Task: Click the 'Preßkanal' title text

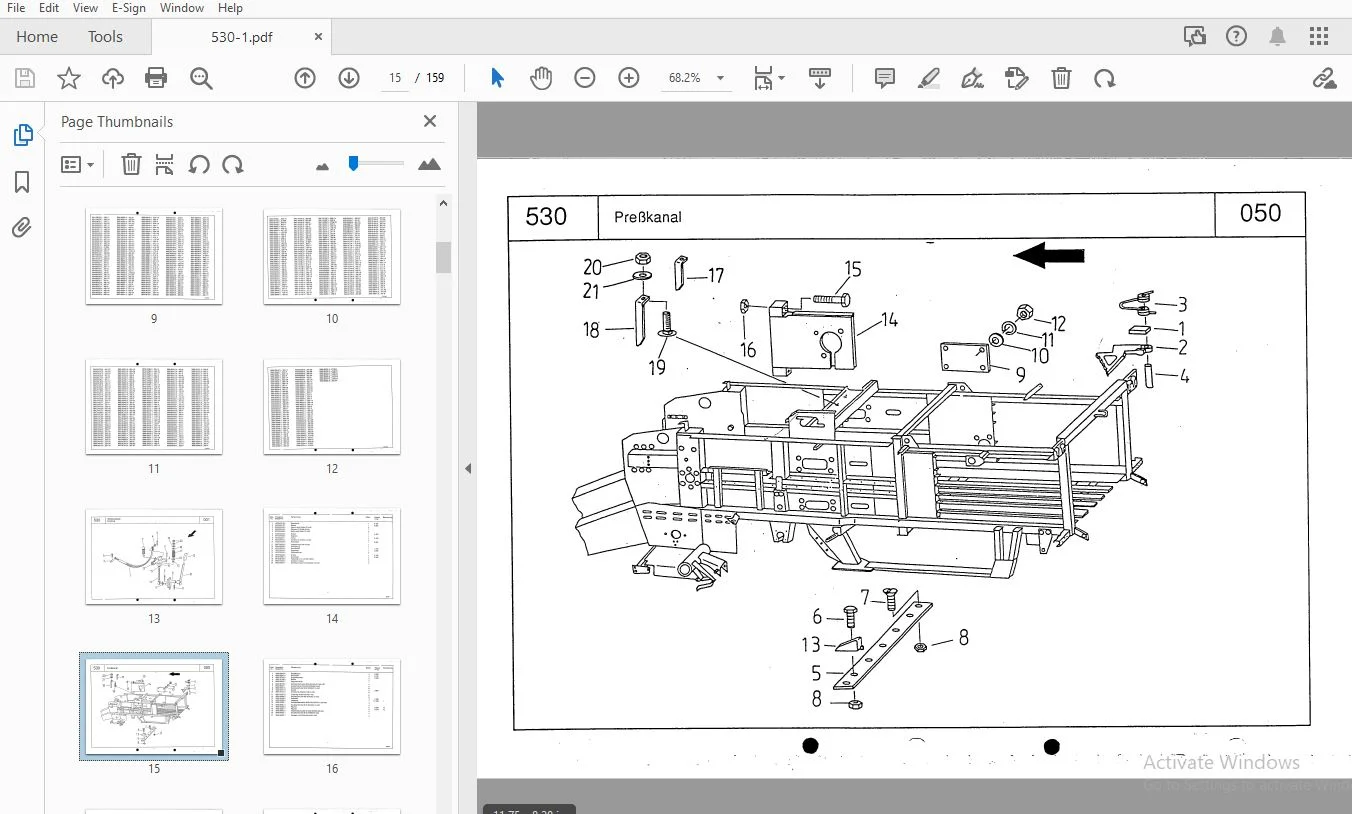Action: [648, 217]
